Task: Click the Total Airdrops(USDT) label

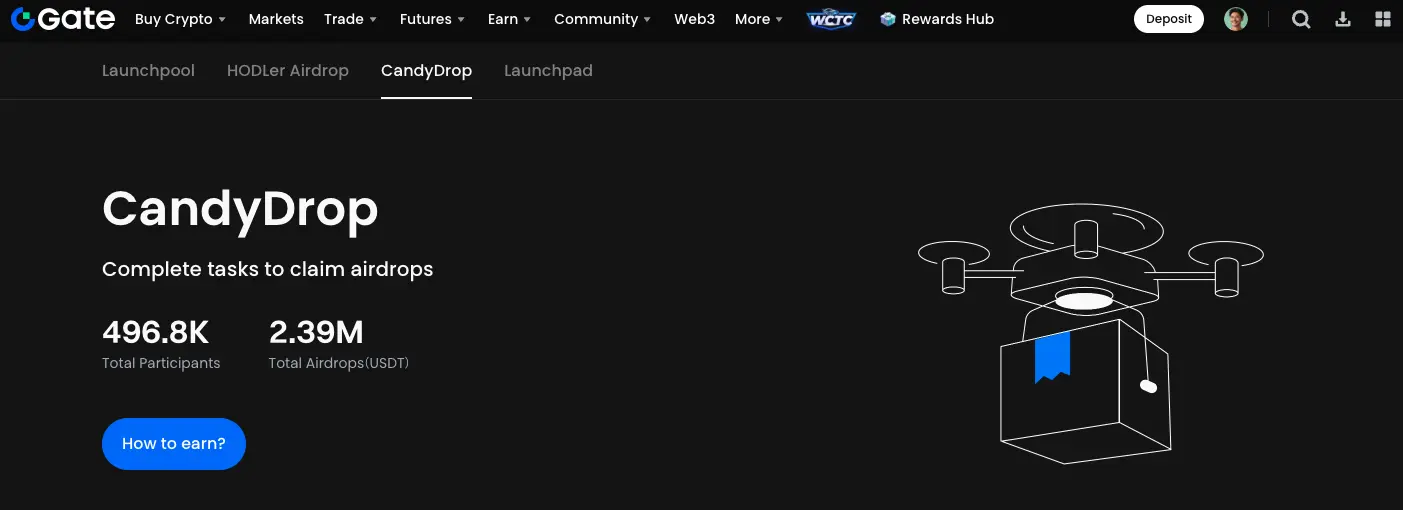Action: 339,363
